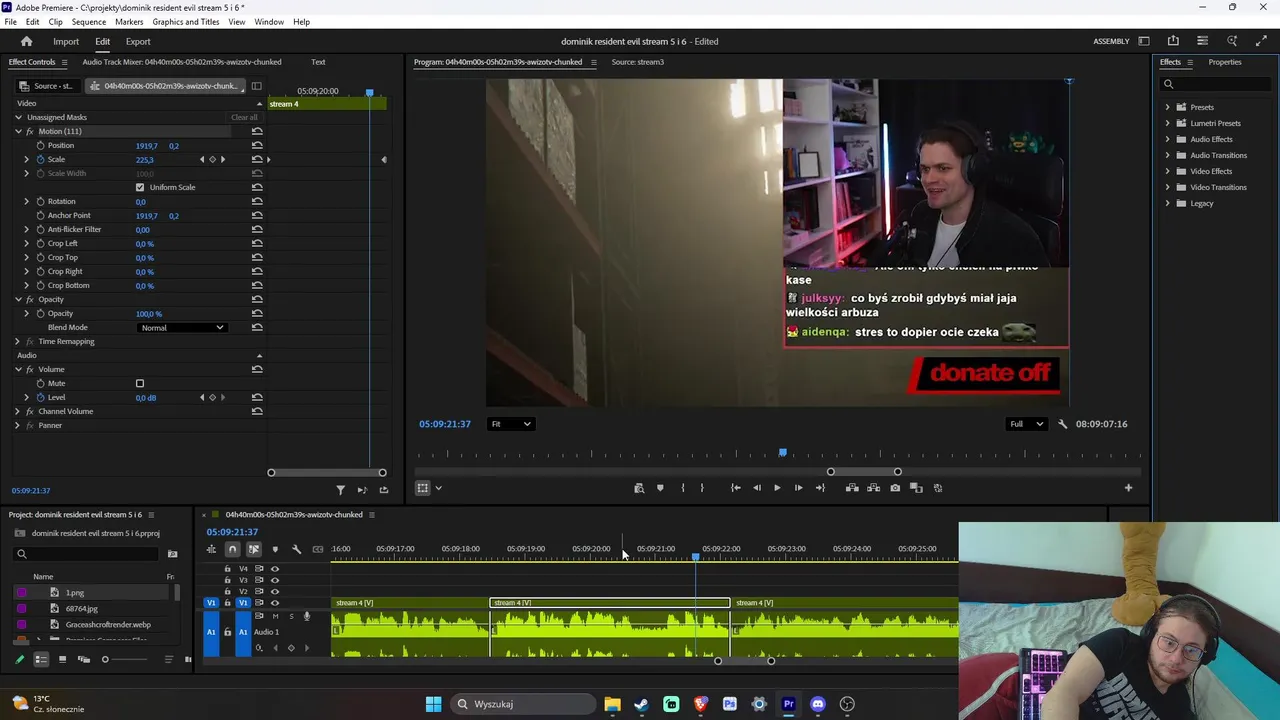Viewport: 1280px width, 720px height.
Task: Reset the Rotation parameter
Action: click(257, 202)
